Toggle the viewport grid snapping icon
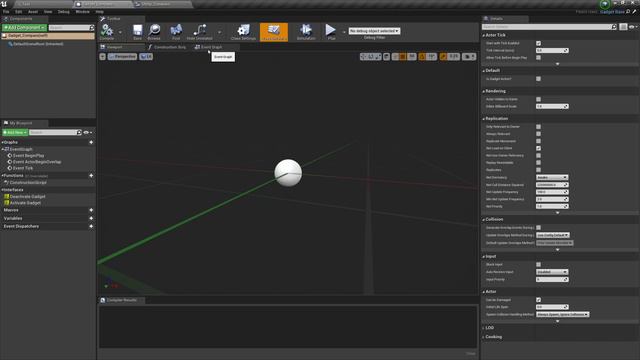 (402, 57)
